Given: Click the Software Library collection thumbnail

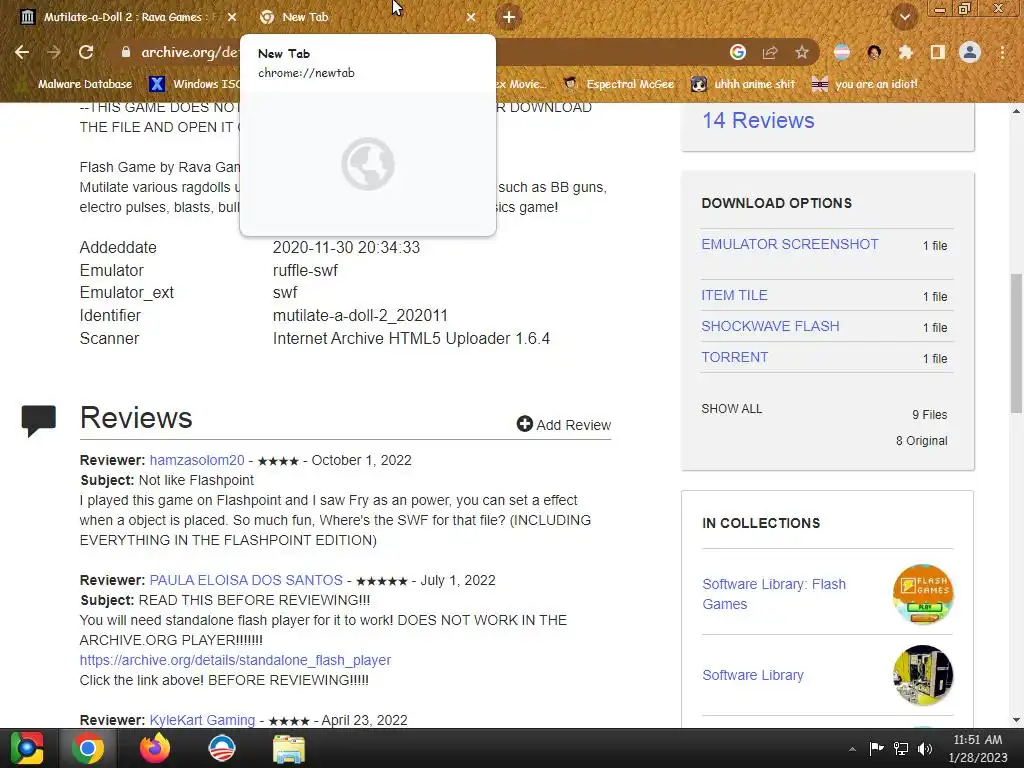Looking at the screenshot, I should point(923,675).
